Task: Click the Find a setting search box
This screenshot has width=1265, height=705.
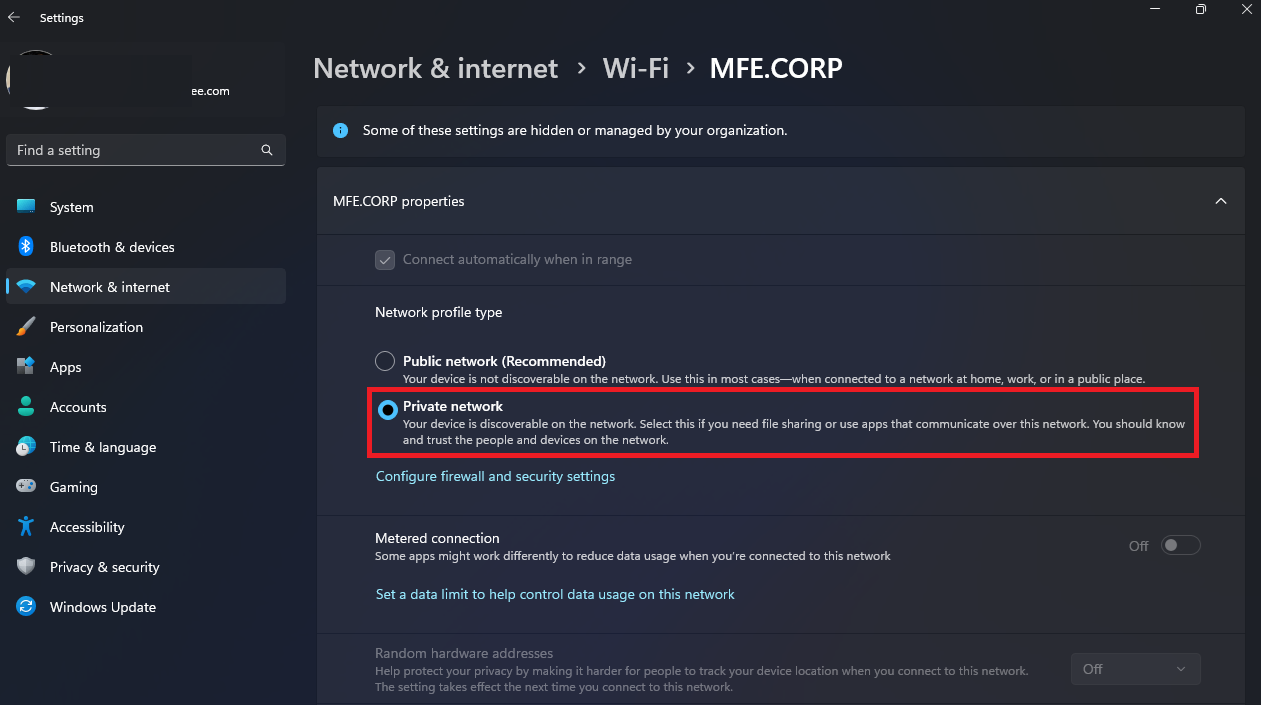Action: pos(146,150)
